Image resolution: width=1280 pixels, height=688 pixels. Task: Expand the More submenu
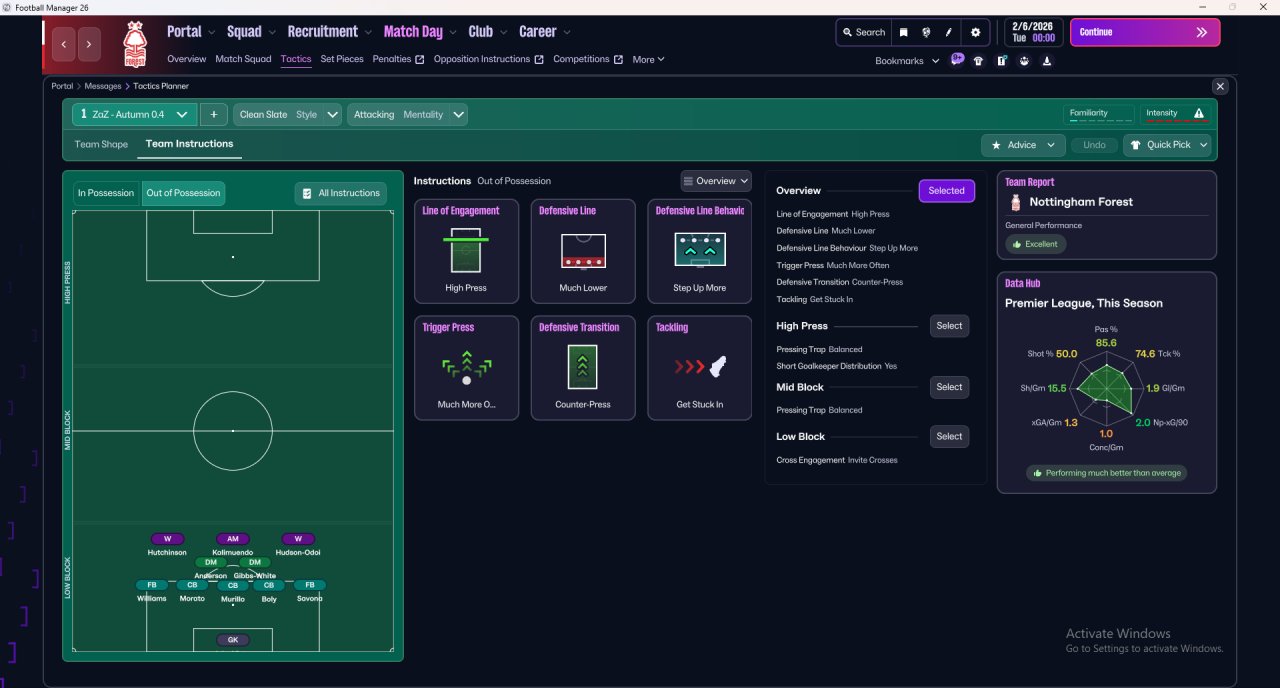pyautogui.click(x=648, y=59)
